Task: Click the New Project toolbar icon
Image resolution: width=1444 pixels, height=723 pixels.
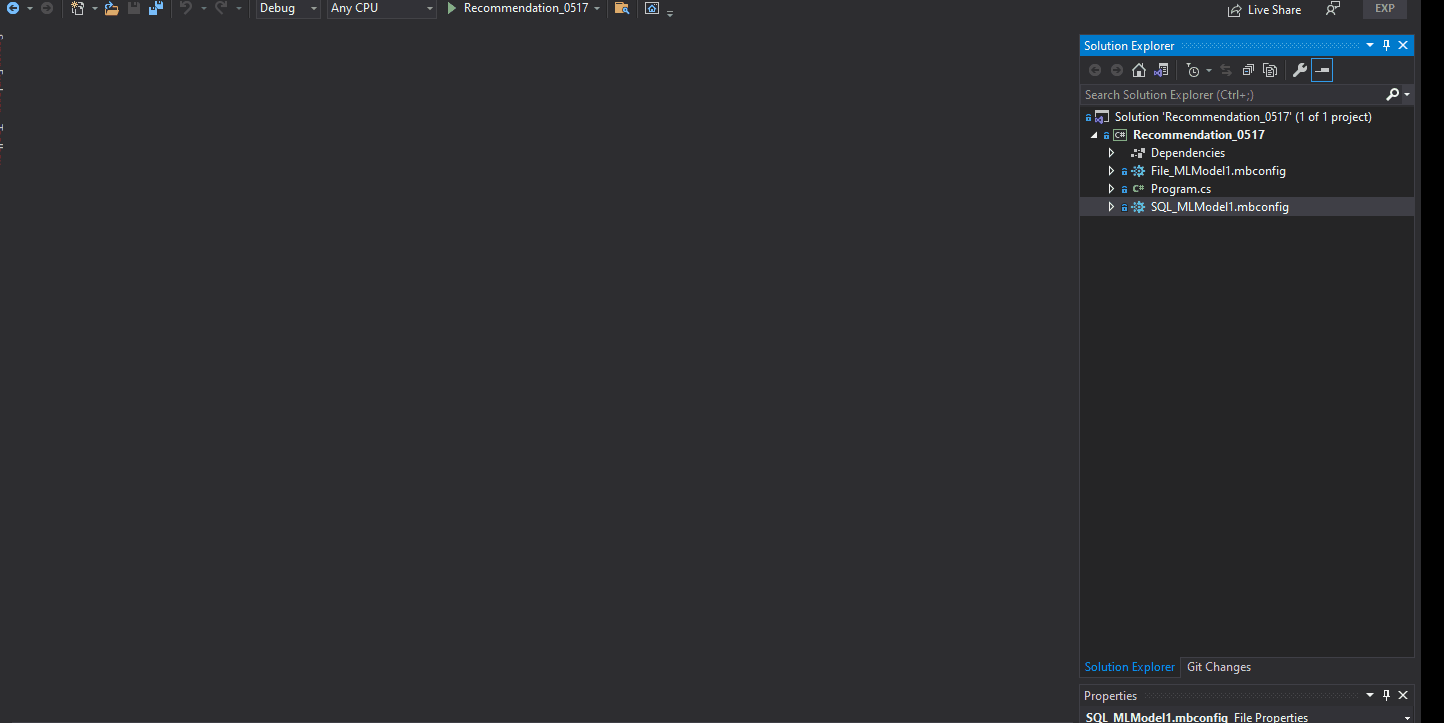Action: coord(78,8)
